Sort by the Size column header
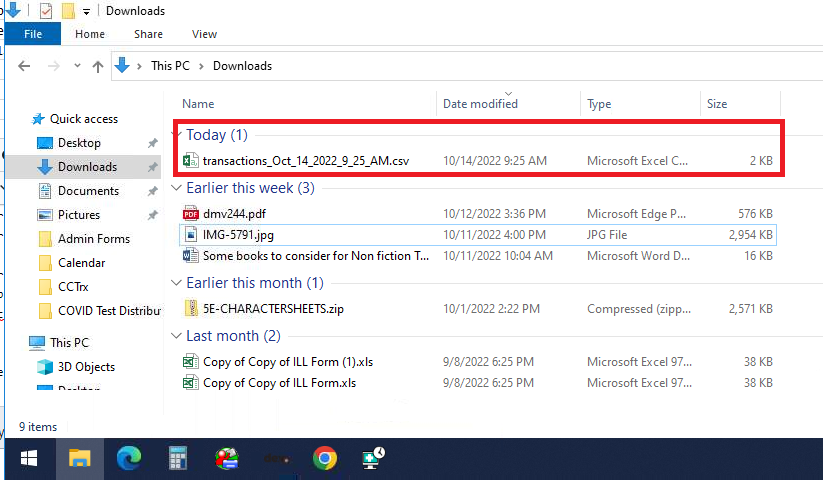 [x=716, y=104]
